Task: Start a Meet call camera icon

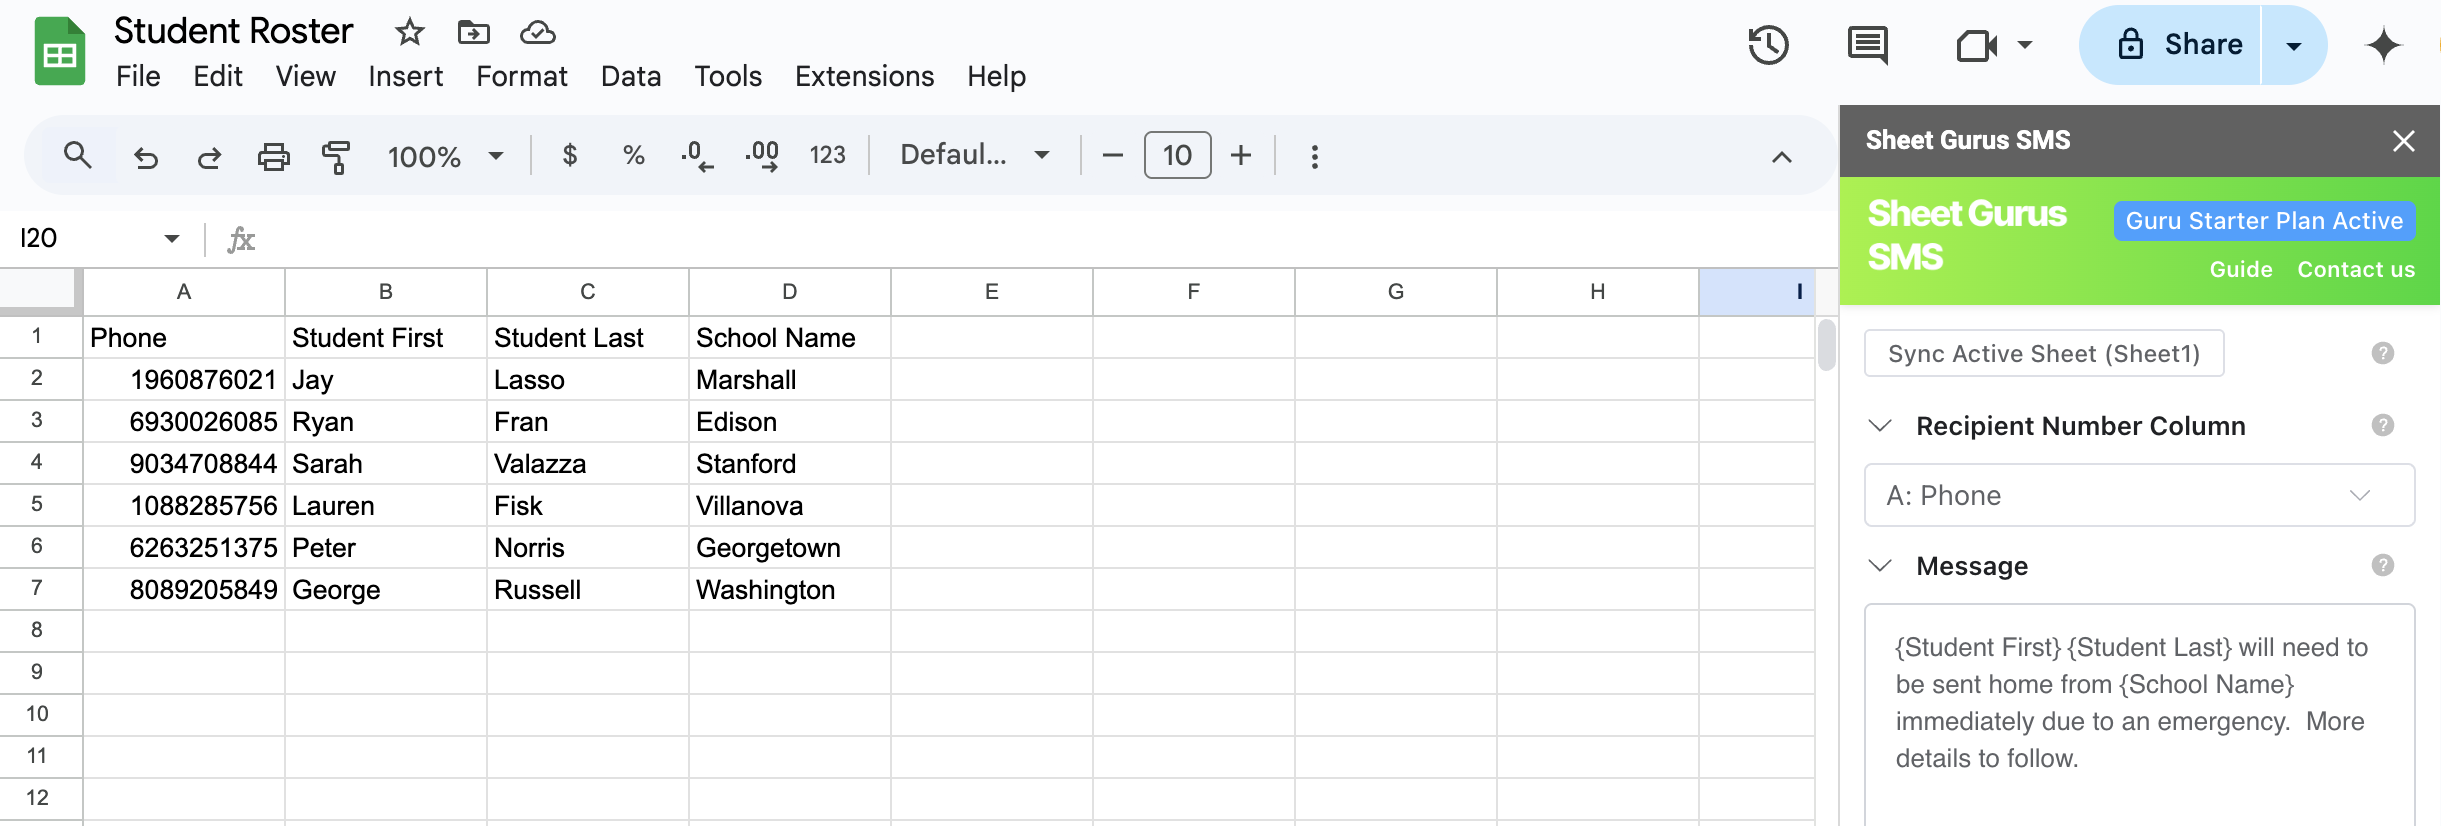Action: click(x=1976, y=45)
